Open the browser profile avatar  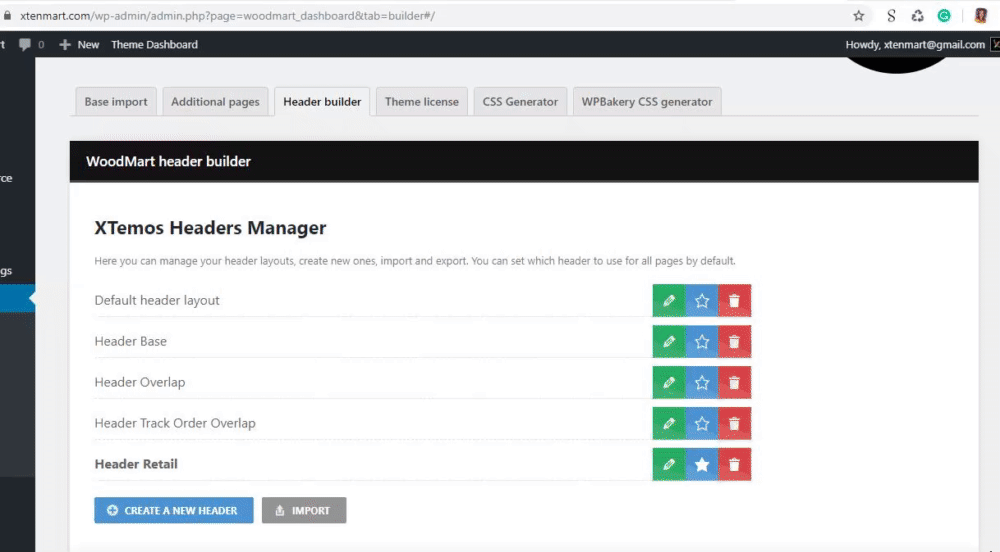(981, 16)
